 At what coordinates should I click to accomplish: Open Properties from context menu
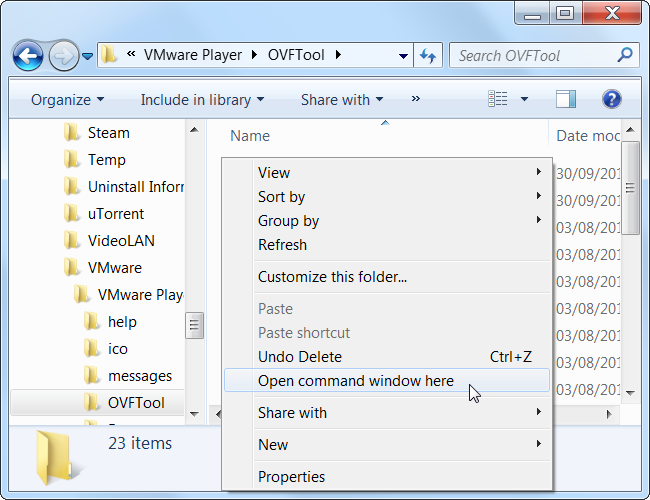291,477
